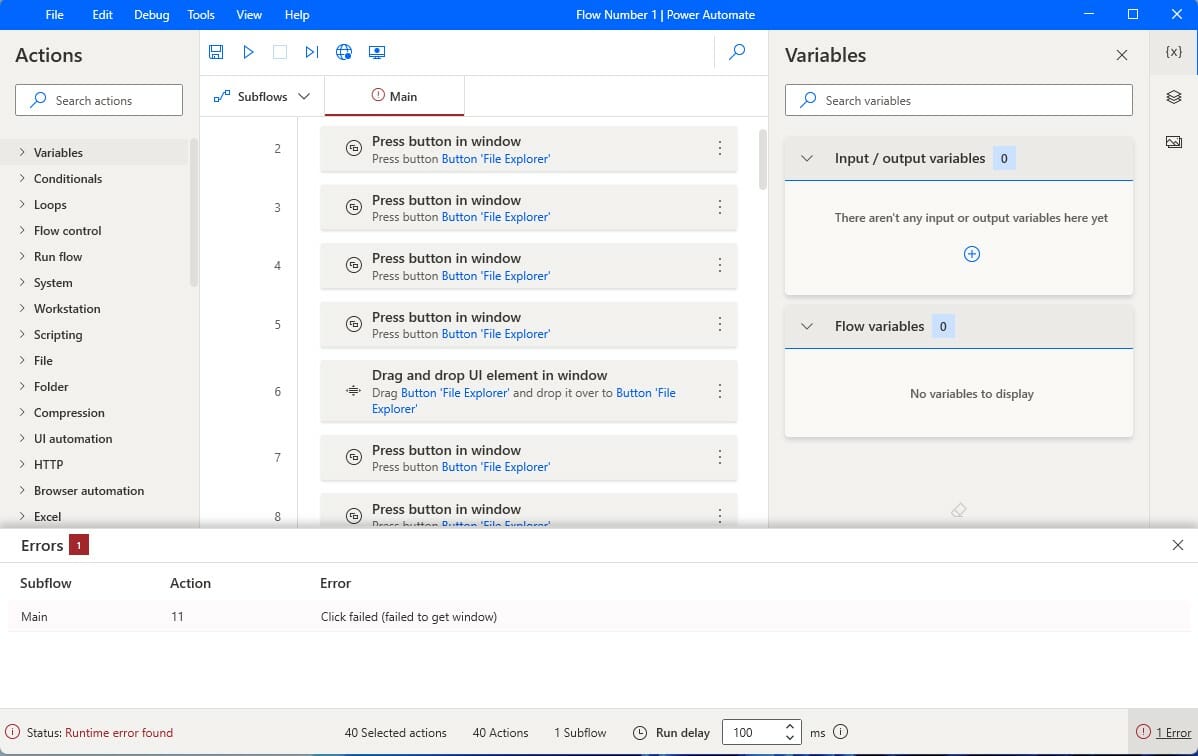Click Button 'File Explorer' link in action 5
1198x756 pixels.
click(x=496, y=334)
